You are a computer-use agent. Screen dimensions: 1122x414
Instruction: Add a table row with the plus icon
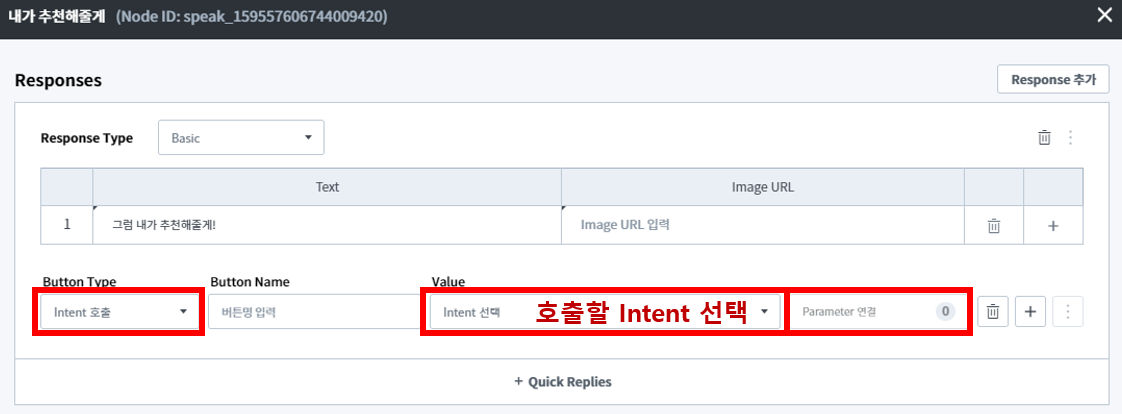pyautogui.click(x=1053, y=226)
